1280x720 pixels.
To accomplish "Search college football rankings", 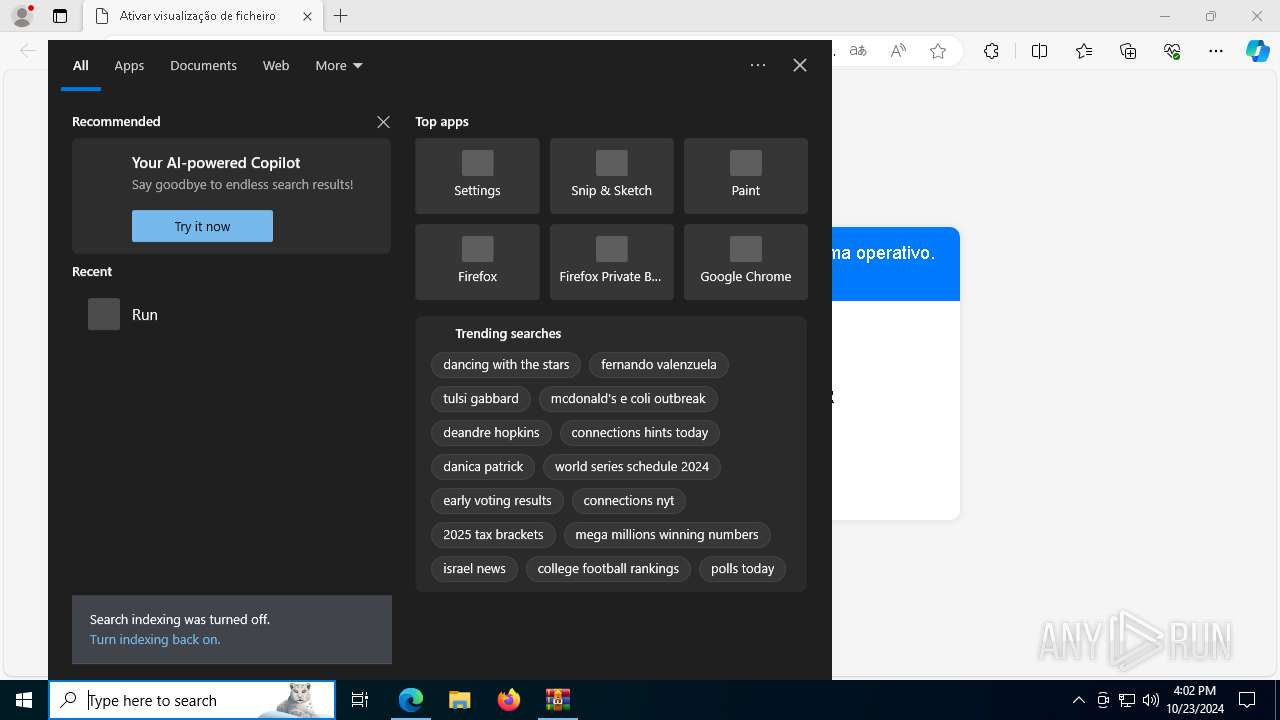I will click(608, 569).
